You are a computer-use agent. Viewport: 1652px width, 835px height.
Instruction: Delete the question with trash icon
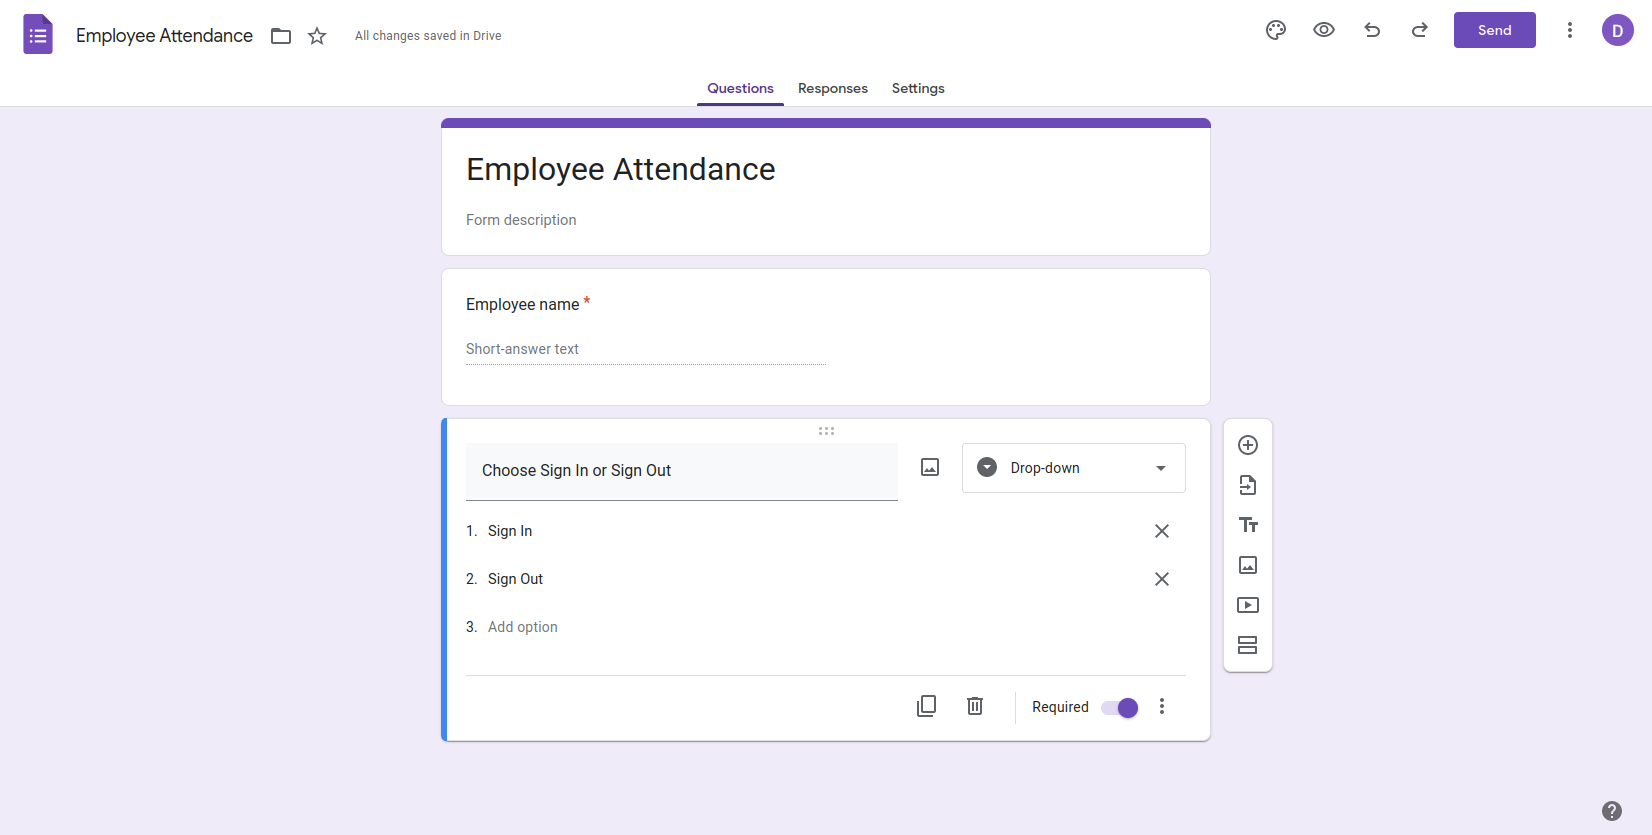[975, 706]
